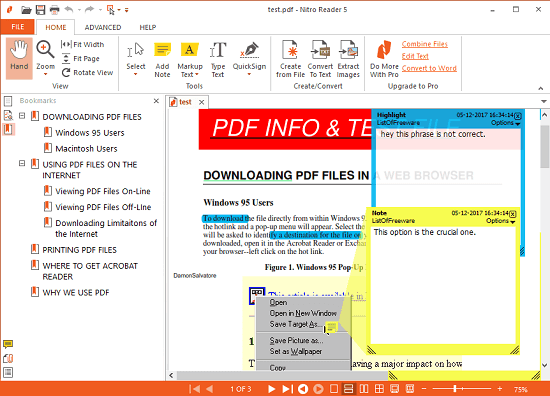Switch to facing pages view
This screenshot has height=396, width=550.
(x=364, y=389)
